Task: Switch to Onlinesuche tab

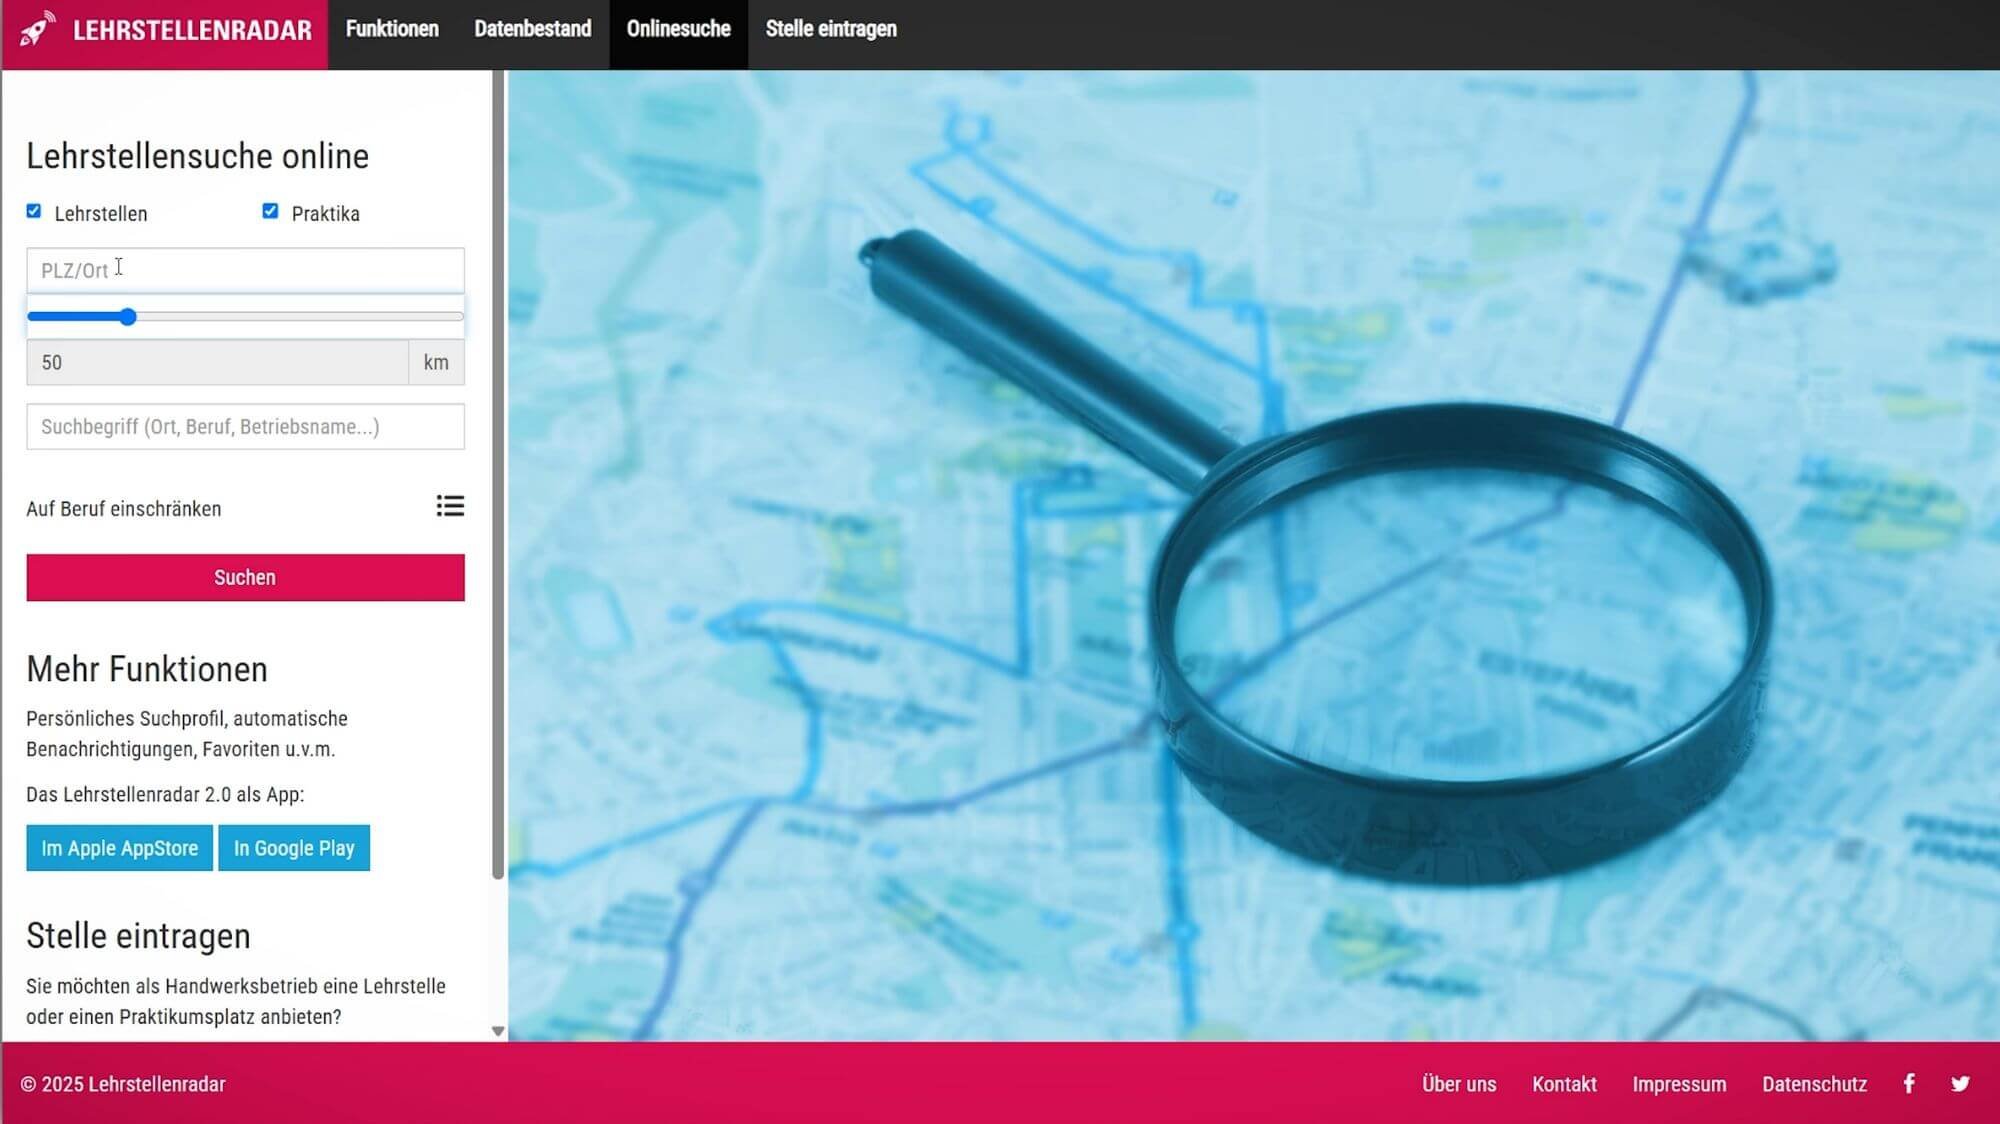Action: coord(678,29)
